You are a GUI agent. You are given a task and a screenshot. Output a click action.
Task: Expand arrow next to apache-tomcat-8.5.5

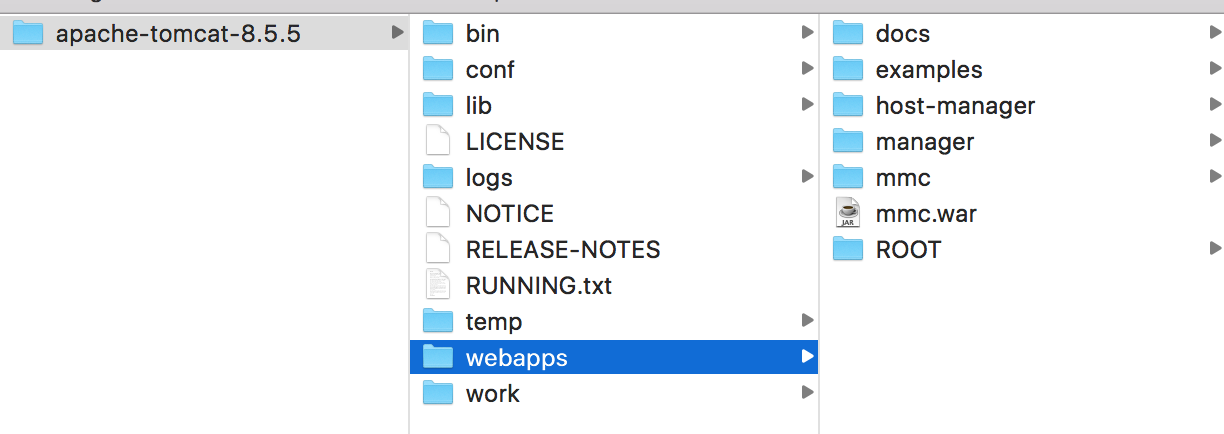pos(398,34)
